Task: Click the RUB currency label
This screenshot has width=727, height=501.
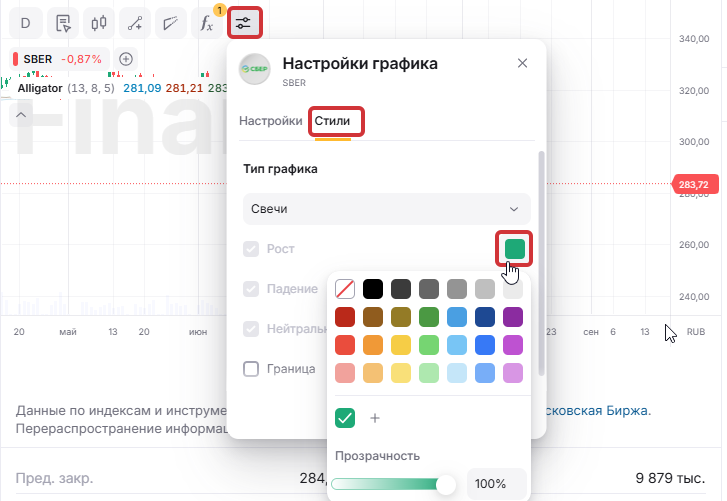Action: pyautogui.click(x=695, y=332)
